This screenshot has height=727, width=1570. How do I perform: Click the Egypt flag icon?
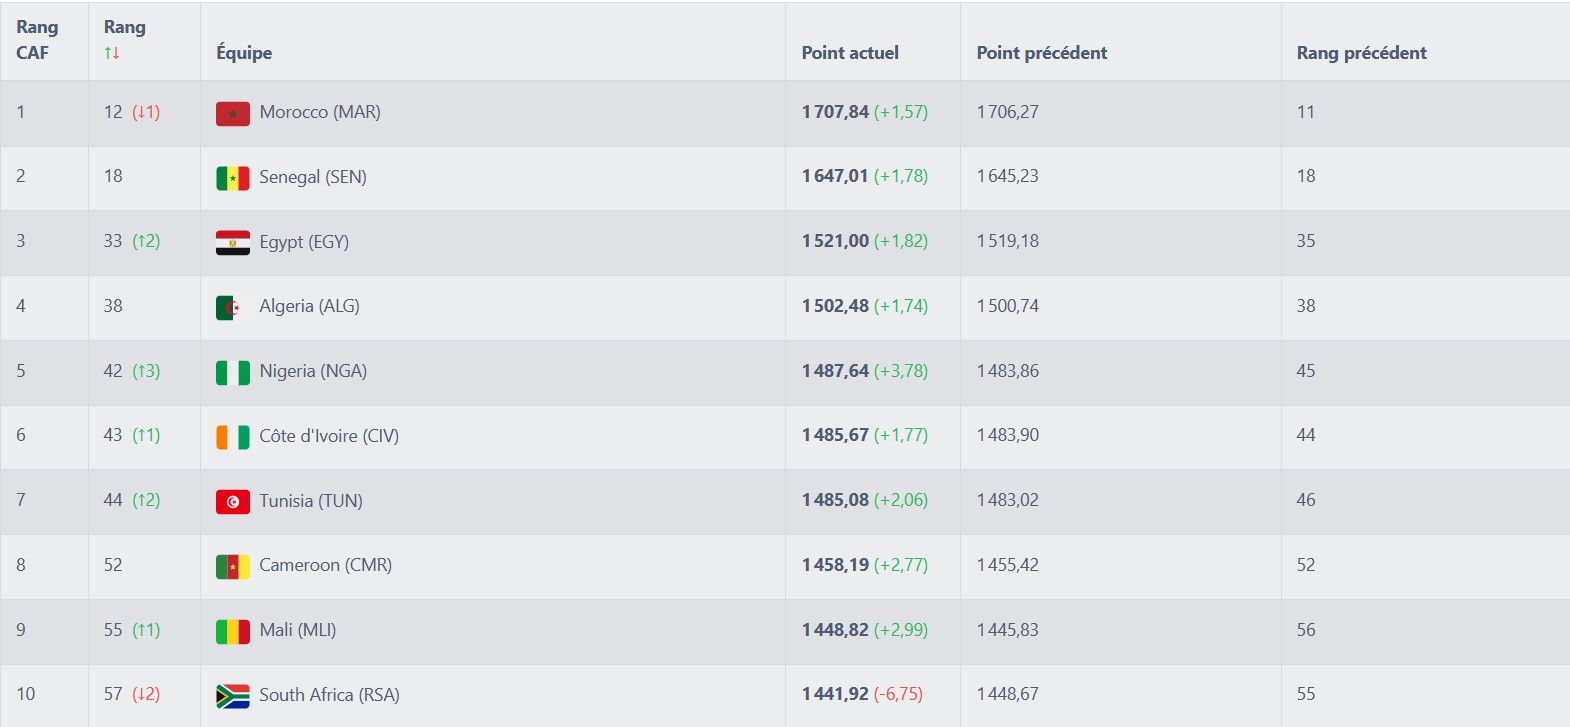[x=232, y=243]
